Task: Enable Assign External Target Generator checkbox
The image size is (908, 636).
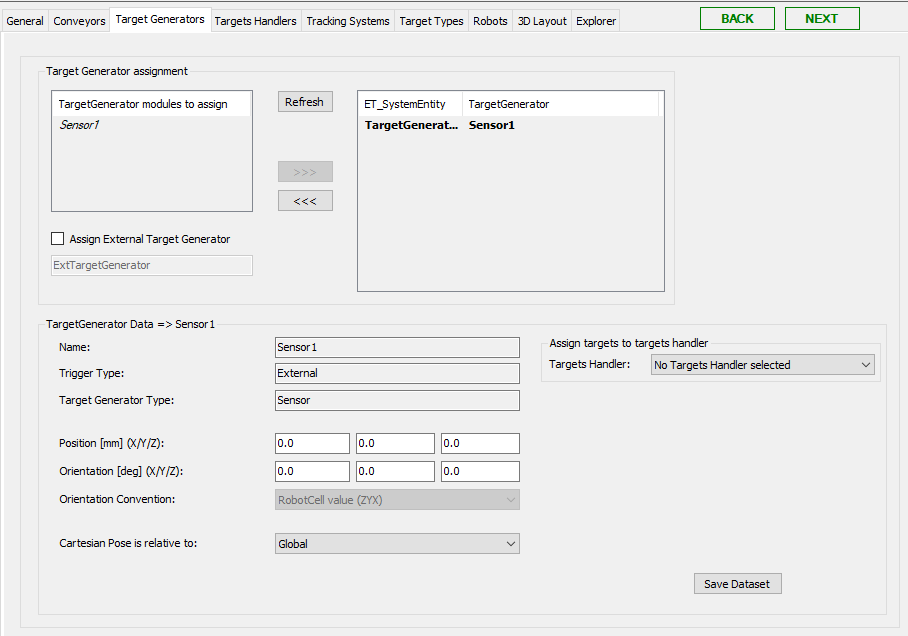Action: coord(58,239)
